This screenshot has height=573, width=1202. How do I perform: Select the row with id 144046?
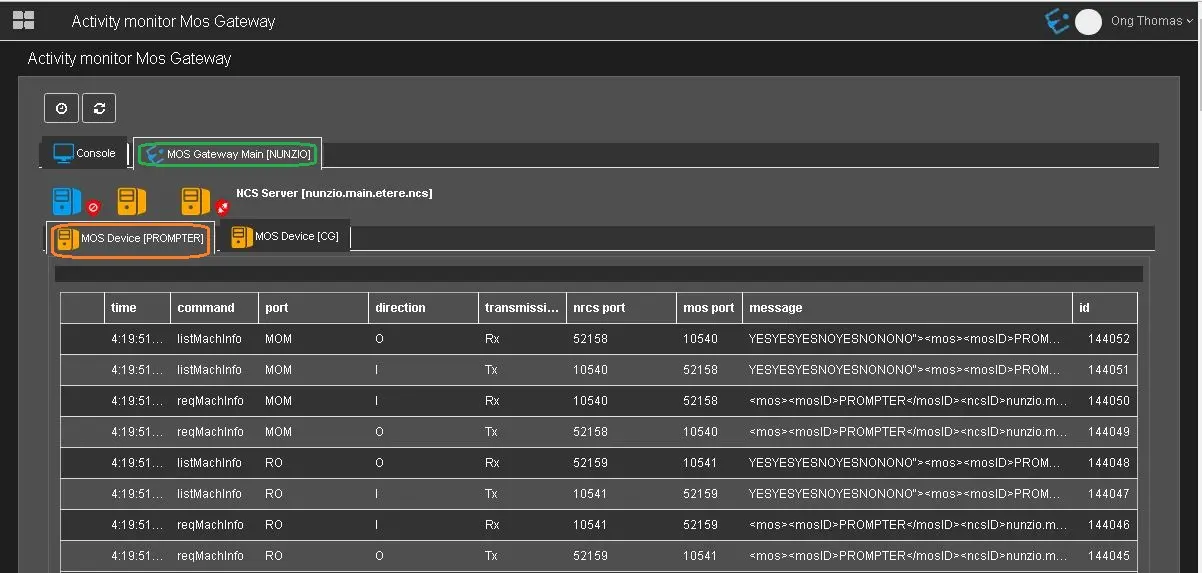coord(598,525)
